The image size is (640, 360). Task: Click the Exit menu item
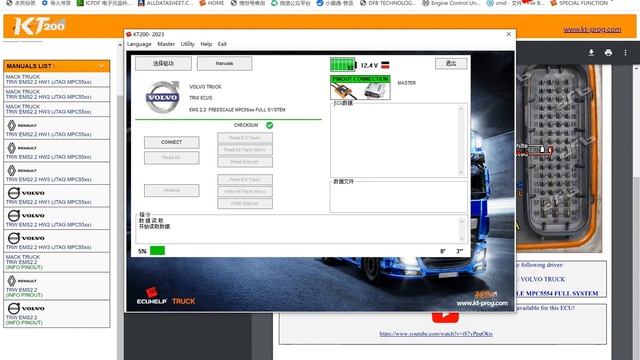(222, 44)
